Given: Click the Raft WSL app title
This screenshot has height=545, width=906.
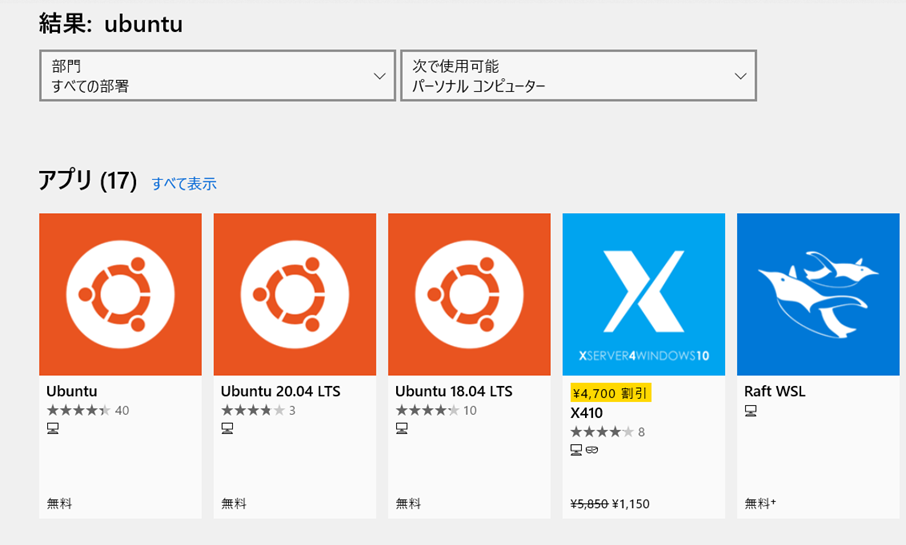Looking at the screenshot, I should [x=774, y=391].
